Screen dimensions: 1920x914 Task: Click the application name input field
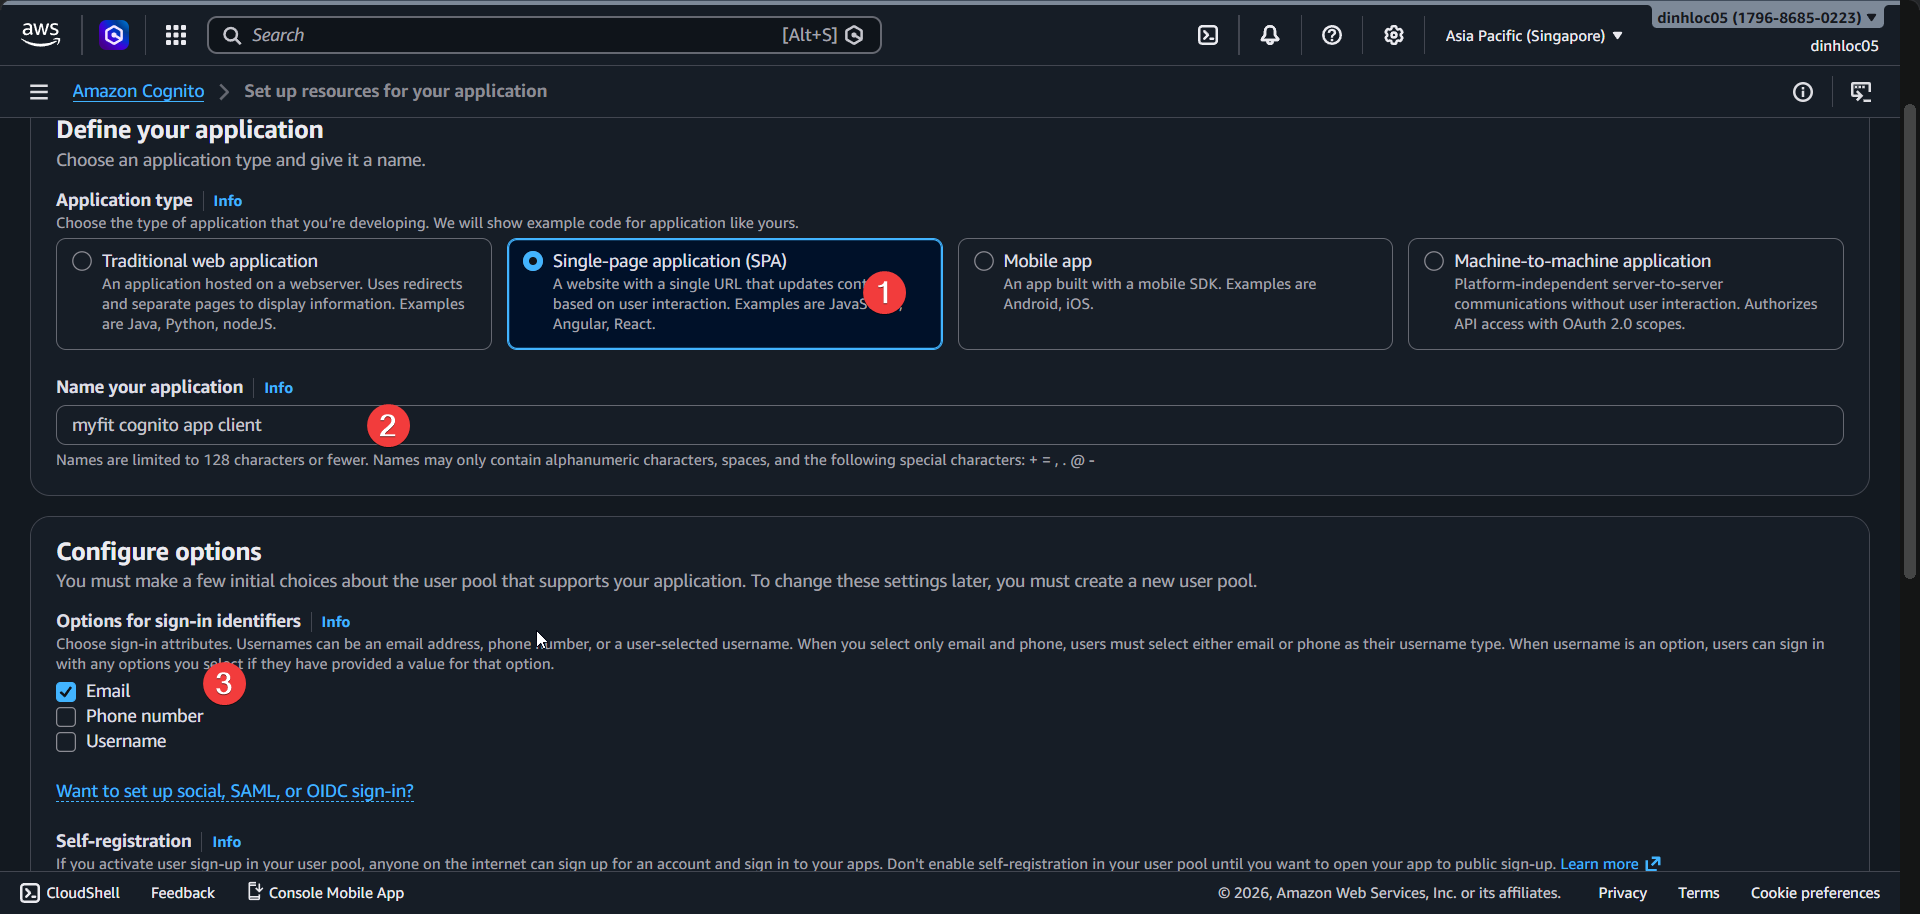(600, 424)
